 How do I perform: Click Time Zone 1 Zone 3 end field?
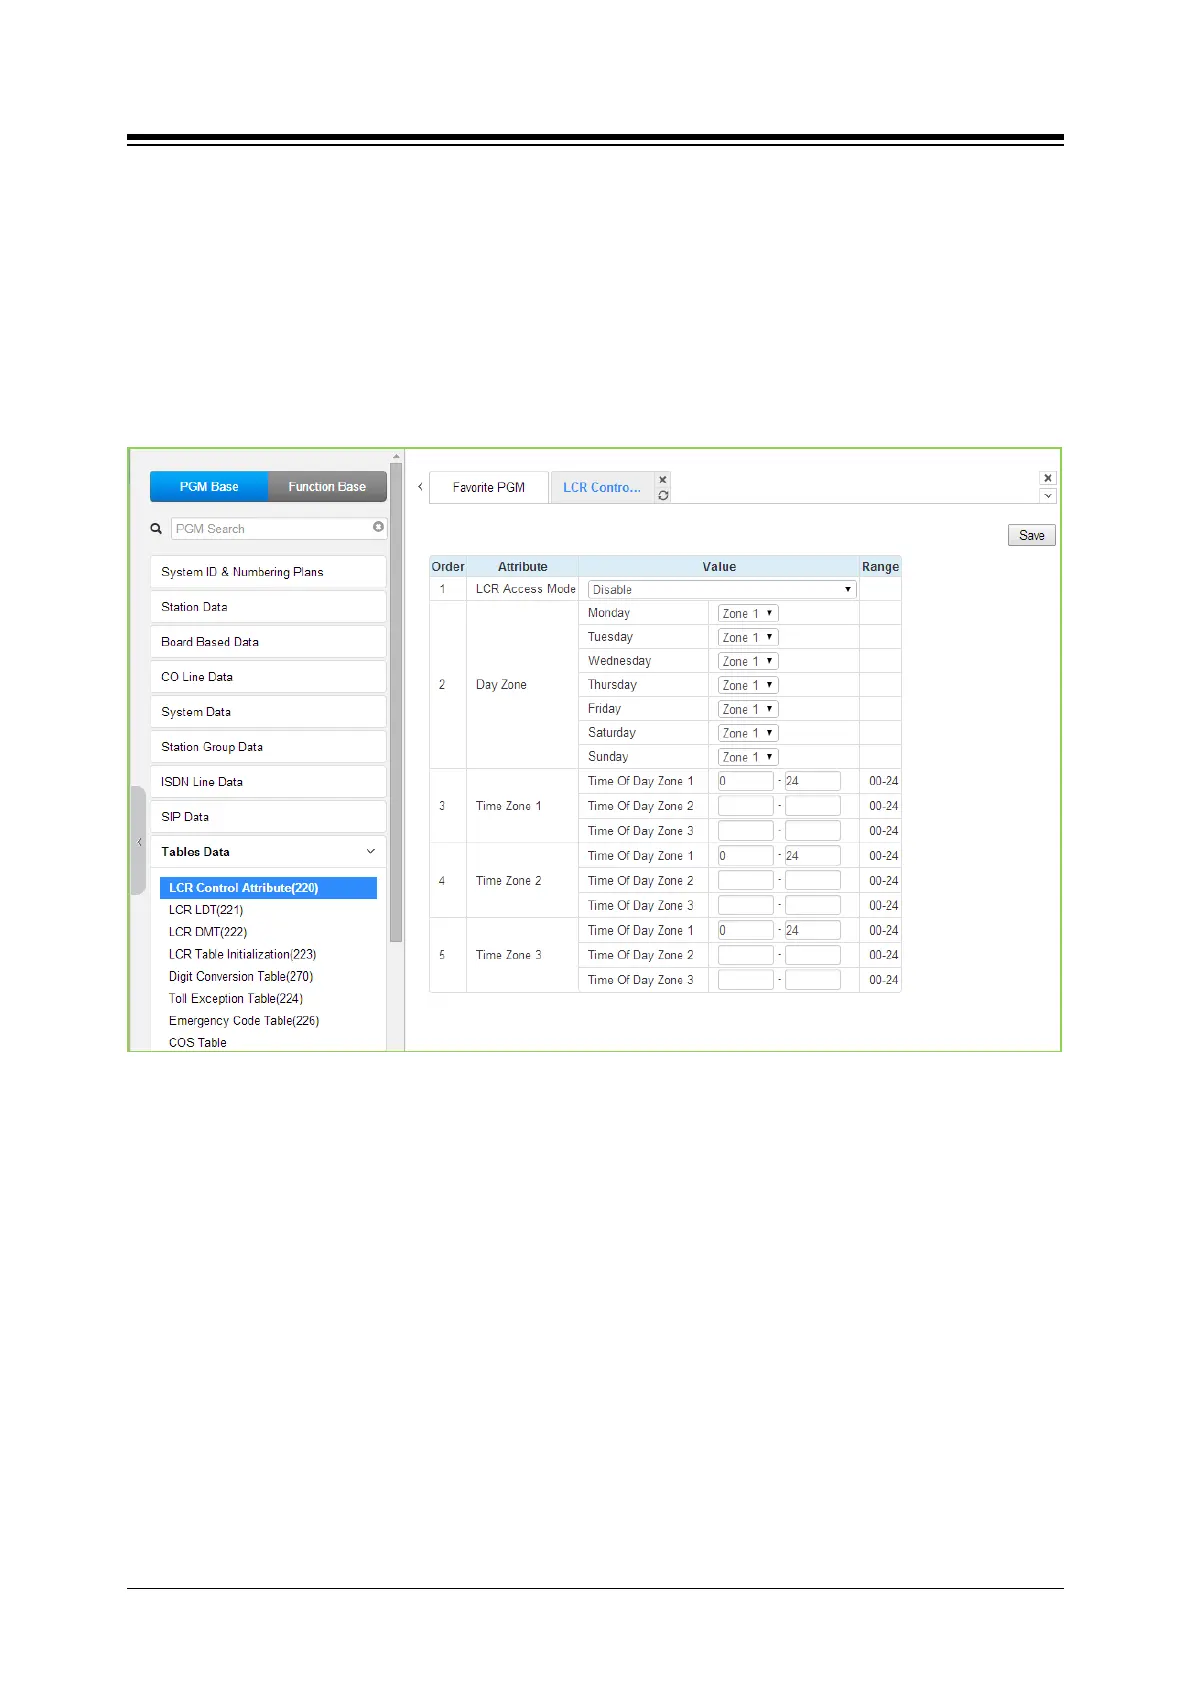coord(813,831)
